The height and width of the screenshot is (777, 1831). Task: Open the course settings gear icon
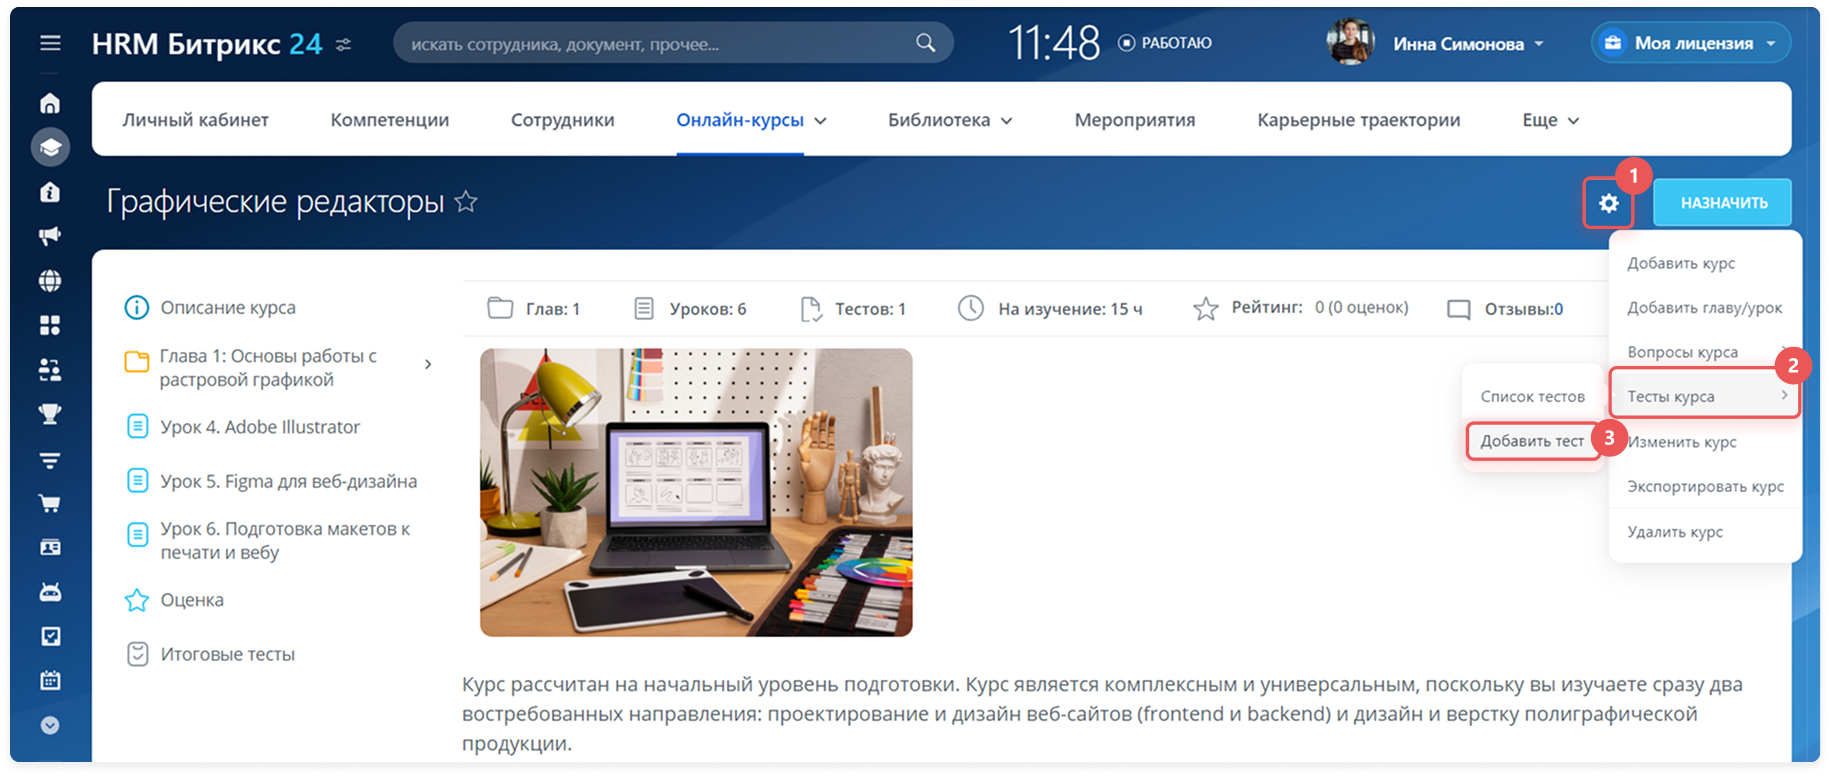(x=1608, y=203)
